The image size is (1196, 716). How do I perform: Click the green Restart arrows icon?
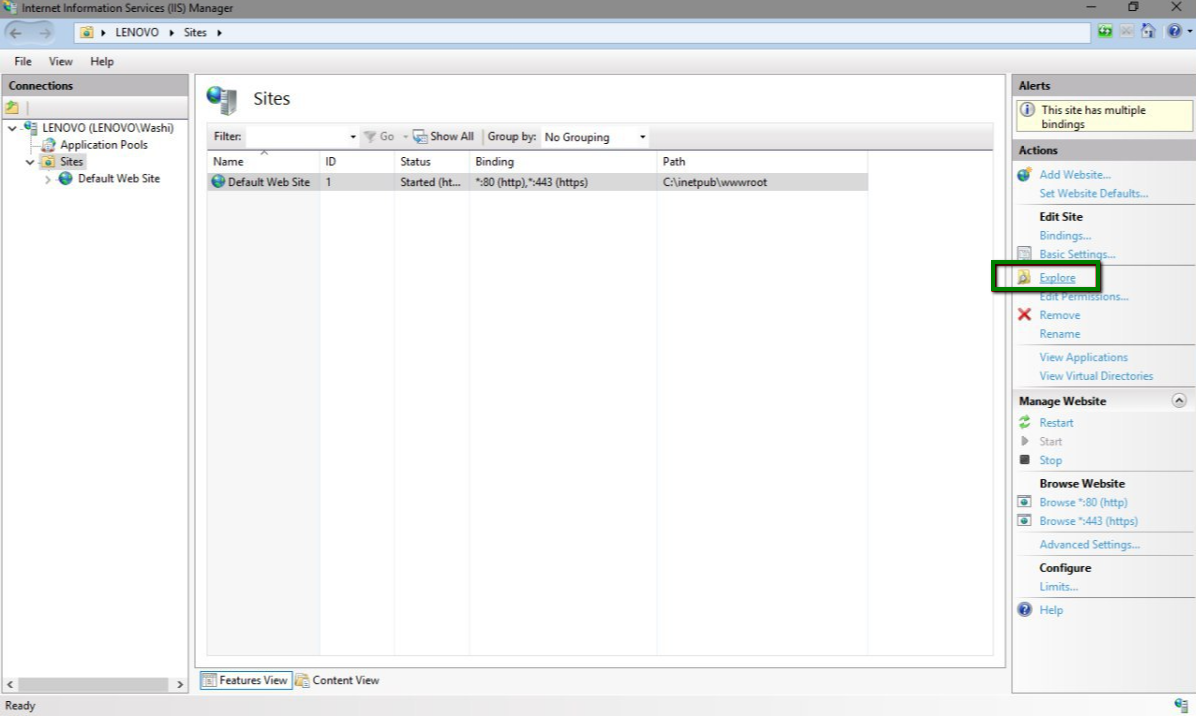pyautogui.click(x=1024, y=422)
